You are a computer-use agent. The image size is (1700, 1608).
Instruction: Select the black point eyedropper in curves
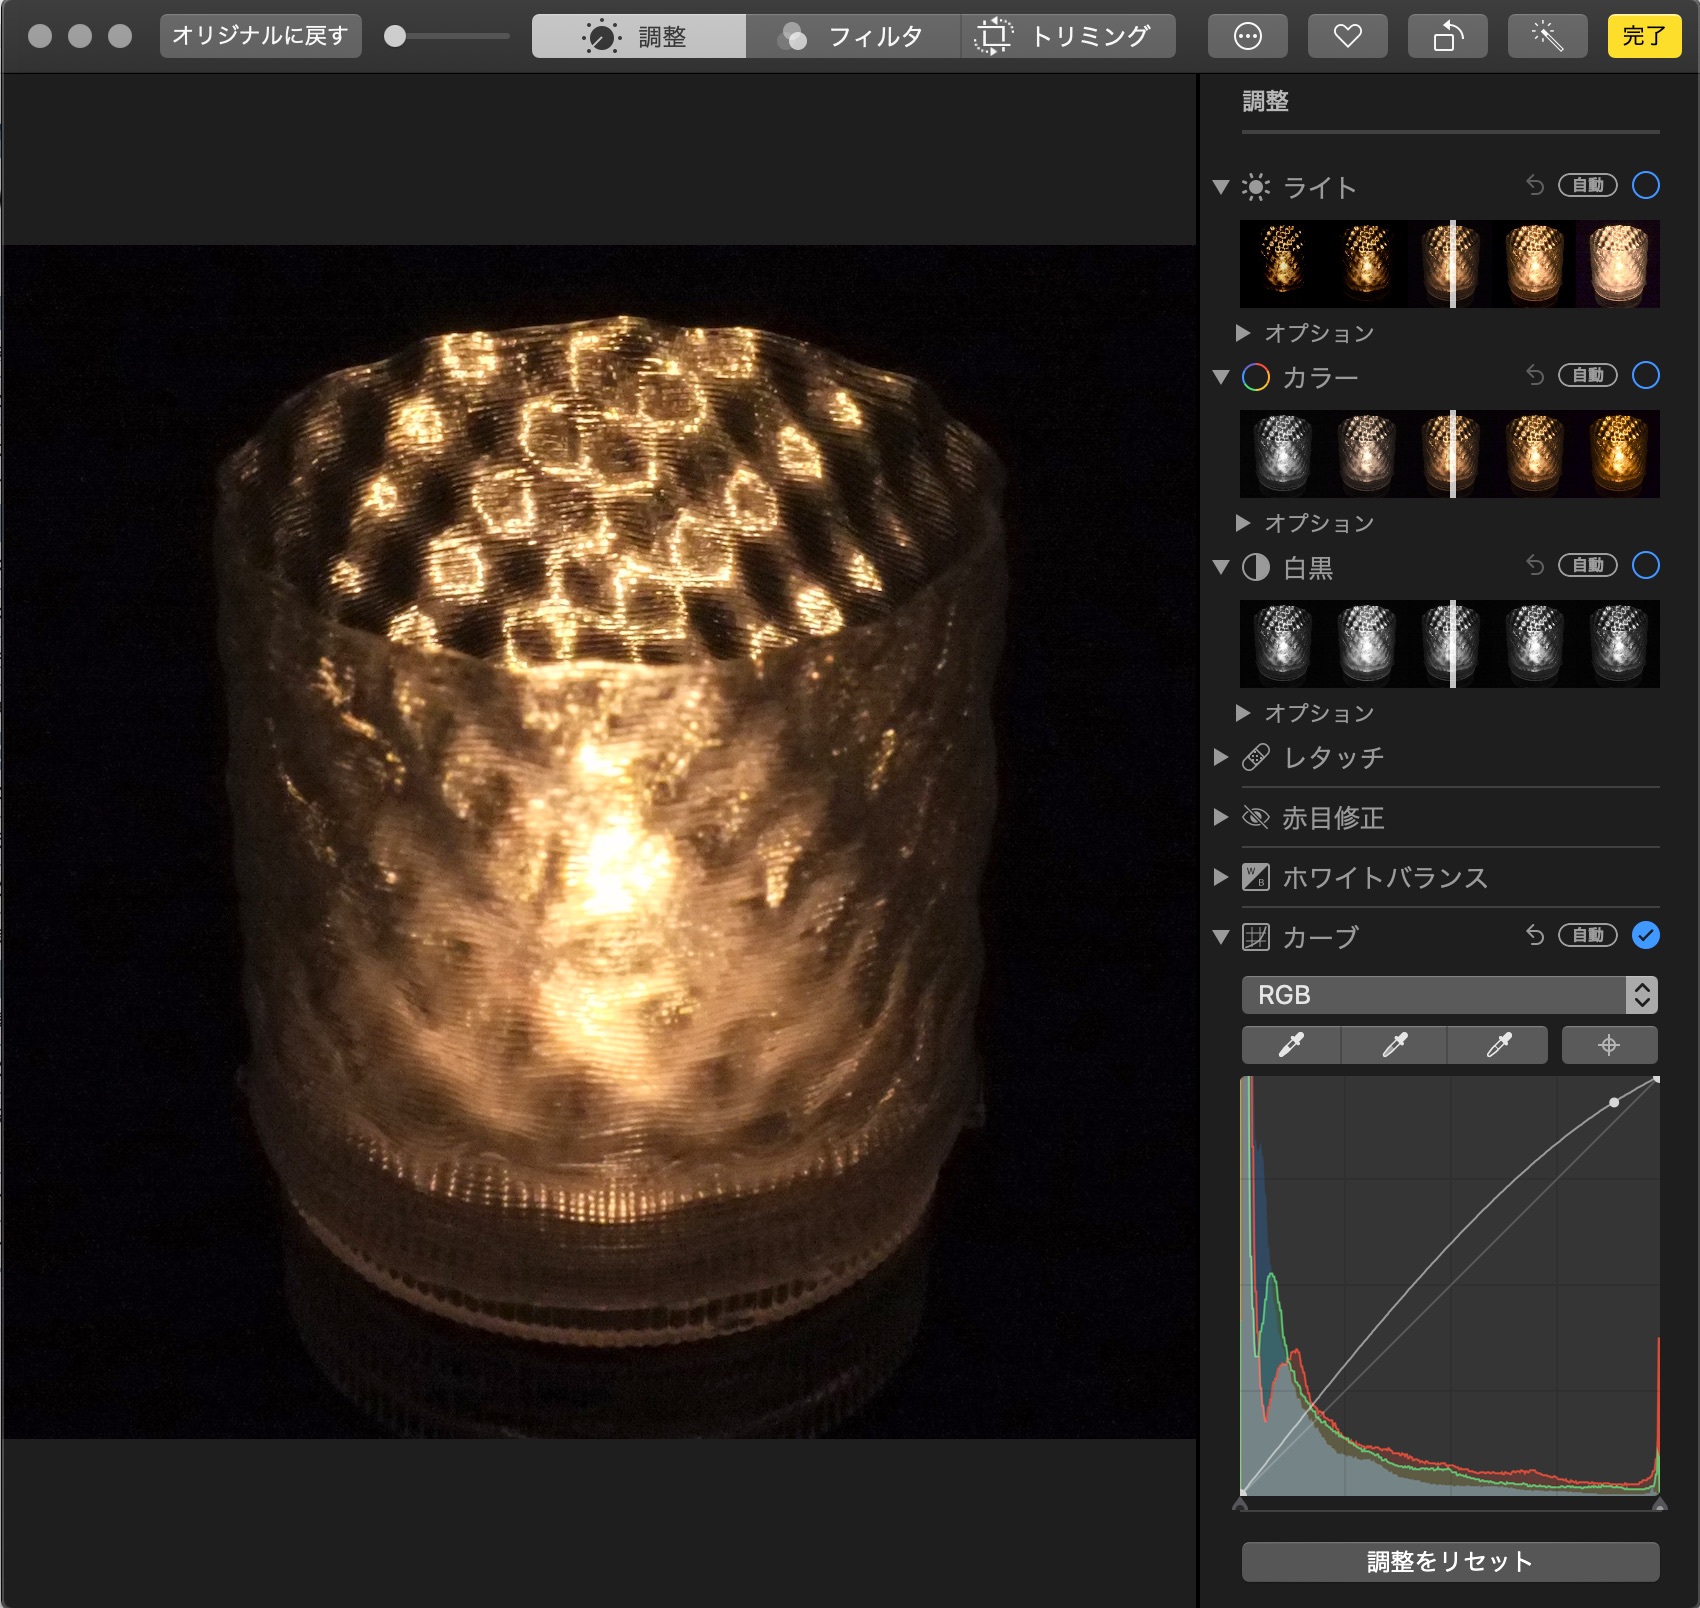tap(1291, 1045)
